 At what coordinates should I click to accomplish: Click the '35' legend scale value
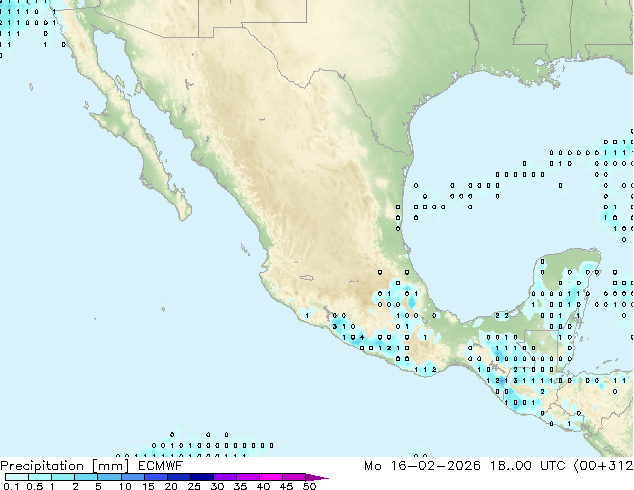pyautogui.click(x=240, y=486)
